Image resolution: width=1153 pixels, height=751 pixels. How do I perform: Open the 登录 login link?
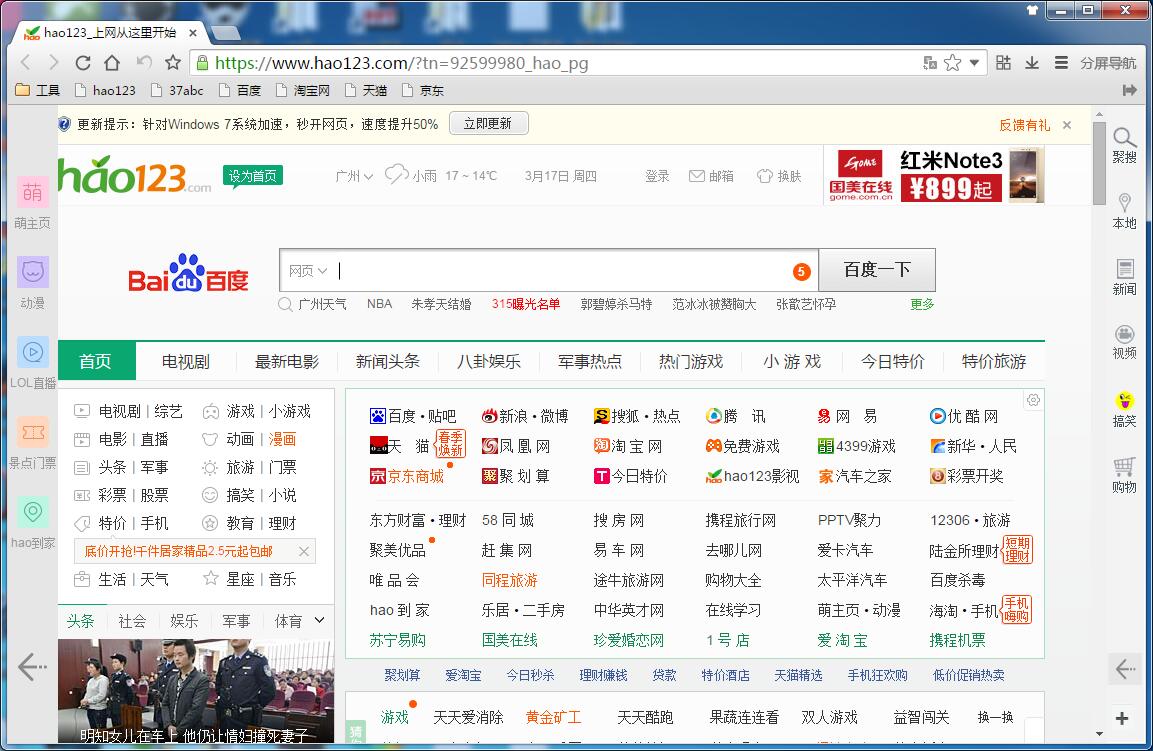(x=657, y=176)
